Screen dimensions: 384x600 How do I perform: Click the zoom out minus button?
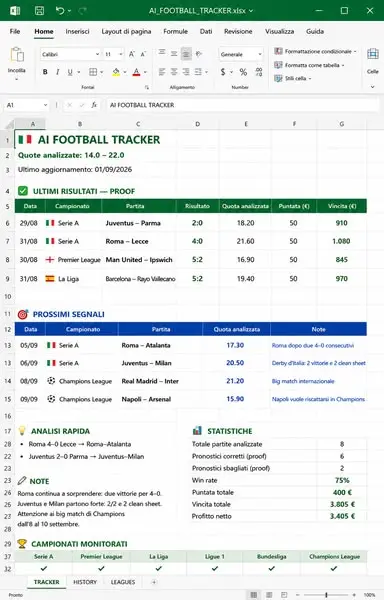click(x=299, y=595)
